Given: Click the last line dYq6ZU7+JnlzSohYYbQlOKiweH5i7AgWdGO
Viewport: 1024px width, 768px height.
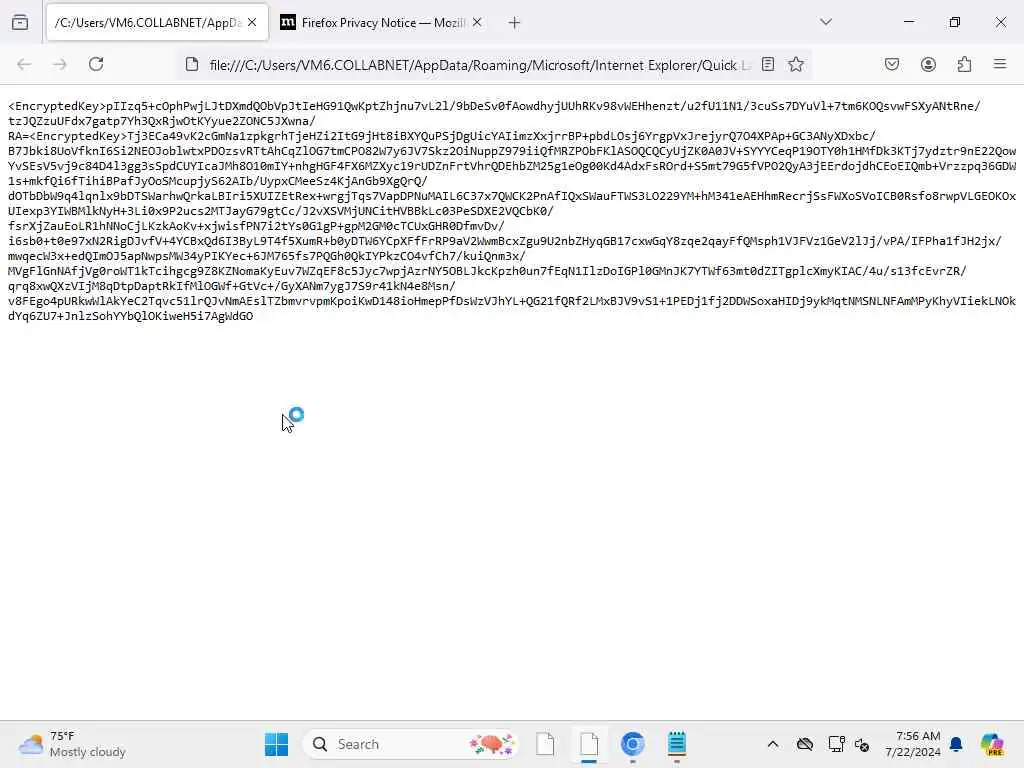Looking at the screenshot, I should click(131, 316).
